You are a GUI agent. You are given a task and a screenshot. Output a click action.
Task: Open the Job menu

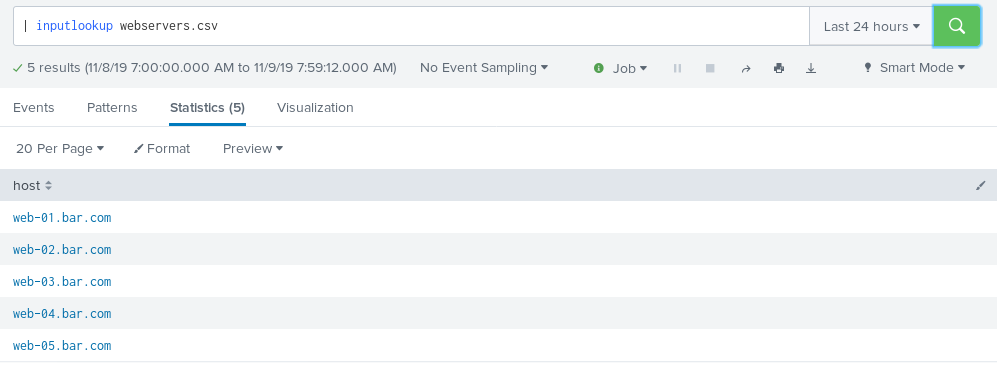coord(621,68)
